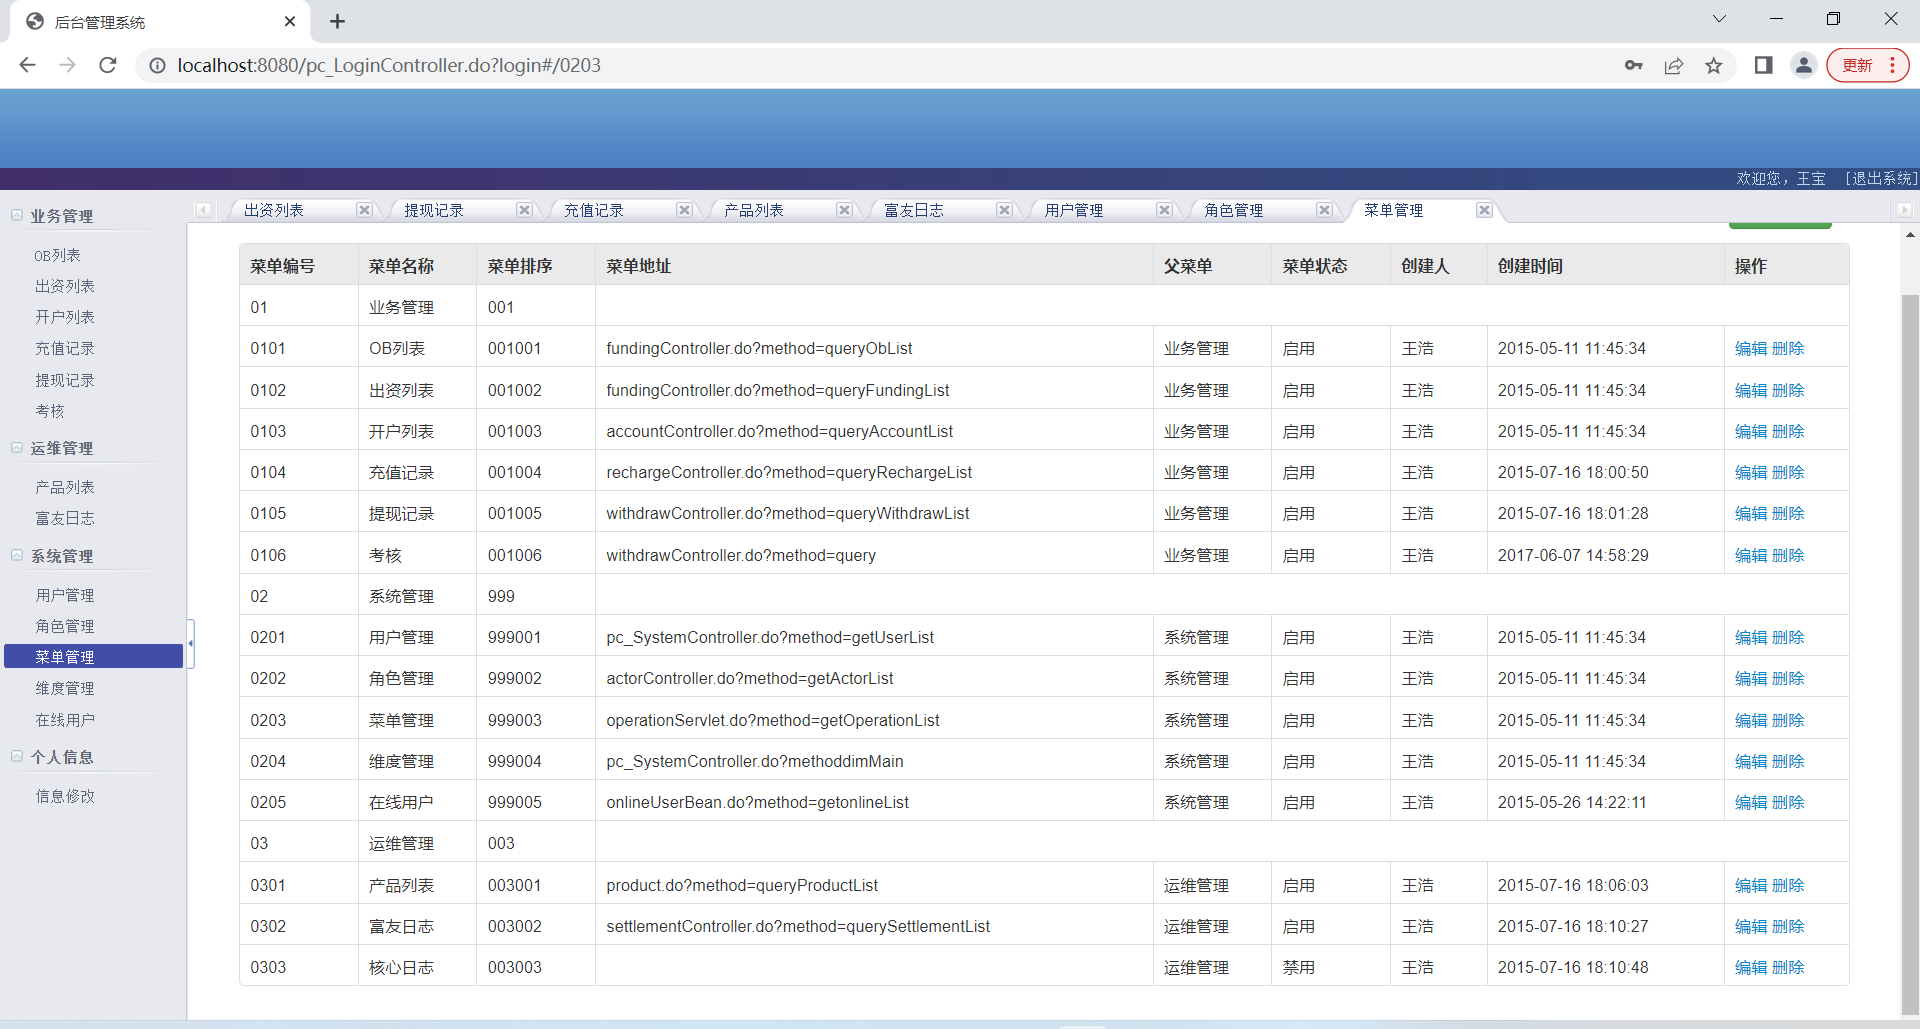Screen dimensions: 1920x1029
Task: Delete the 维度管理 menu row
Action: [x=1788, y=761]
